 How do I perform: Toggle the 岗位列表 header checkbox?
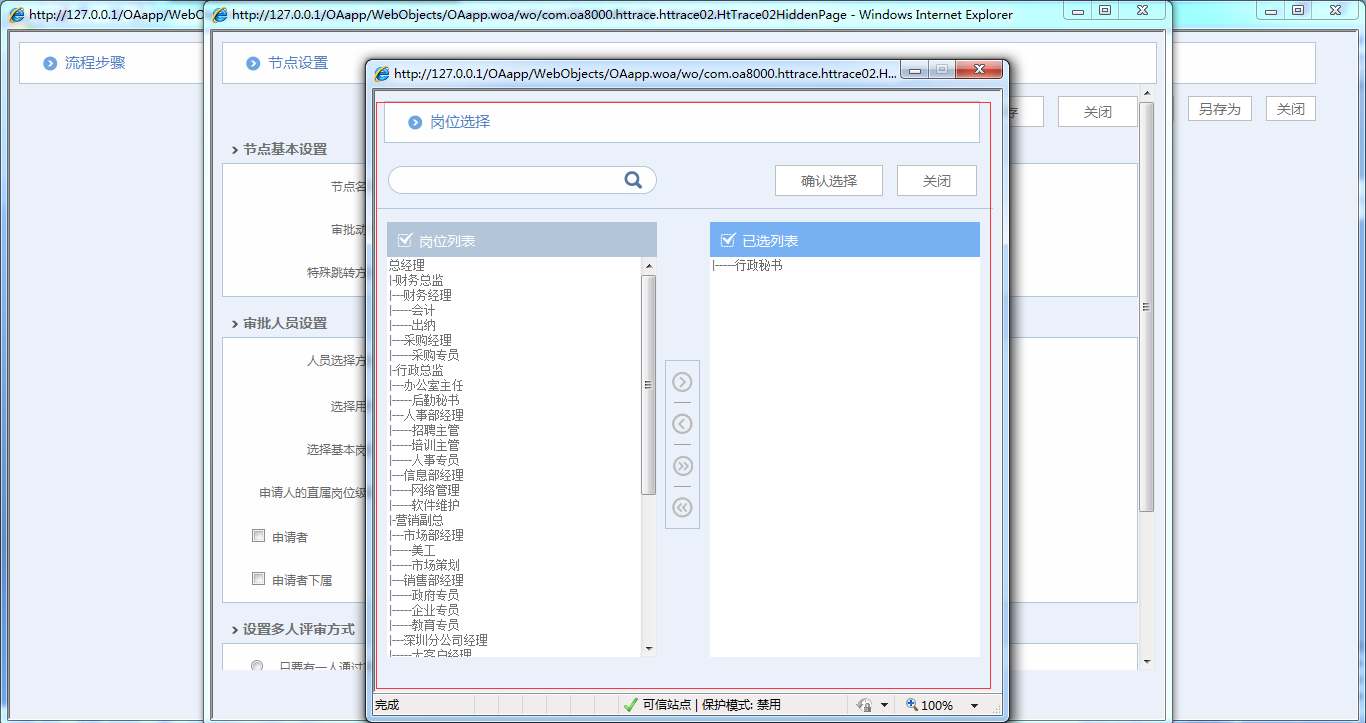pyautogui.click(x=404, y=239)
